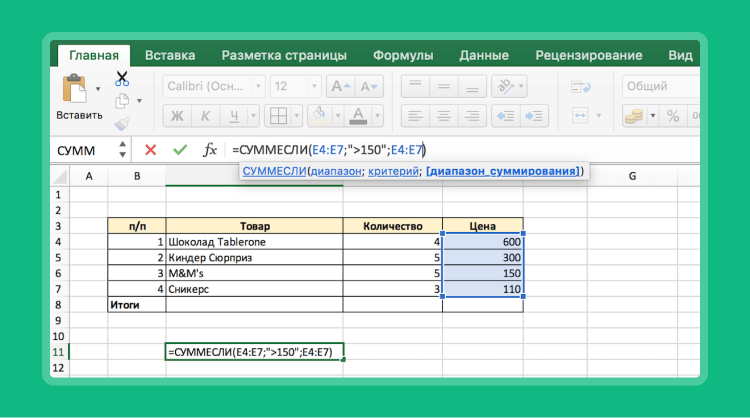Select column G header
The height and width of the screenshot is (418, 750).
click(x=632, y=176)
